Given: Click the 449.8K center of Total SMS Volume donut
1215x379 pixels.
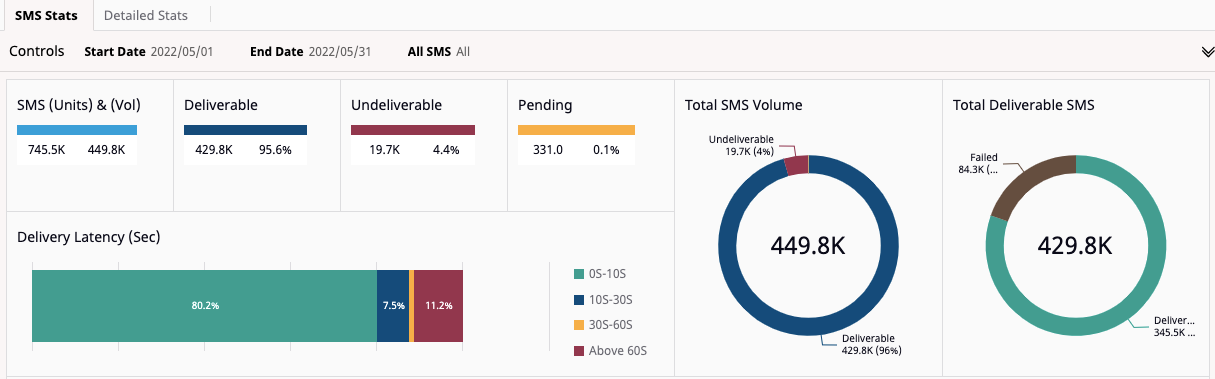Looking at the screenshot, I should coord(809,245).
